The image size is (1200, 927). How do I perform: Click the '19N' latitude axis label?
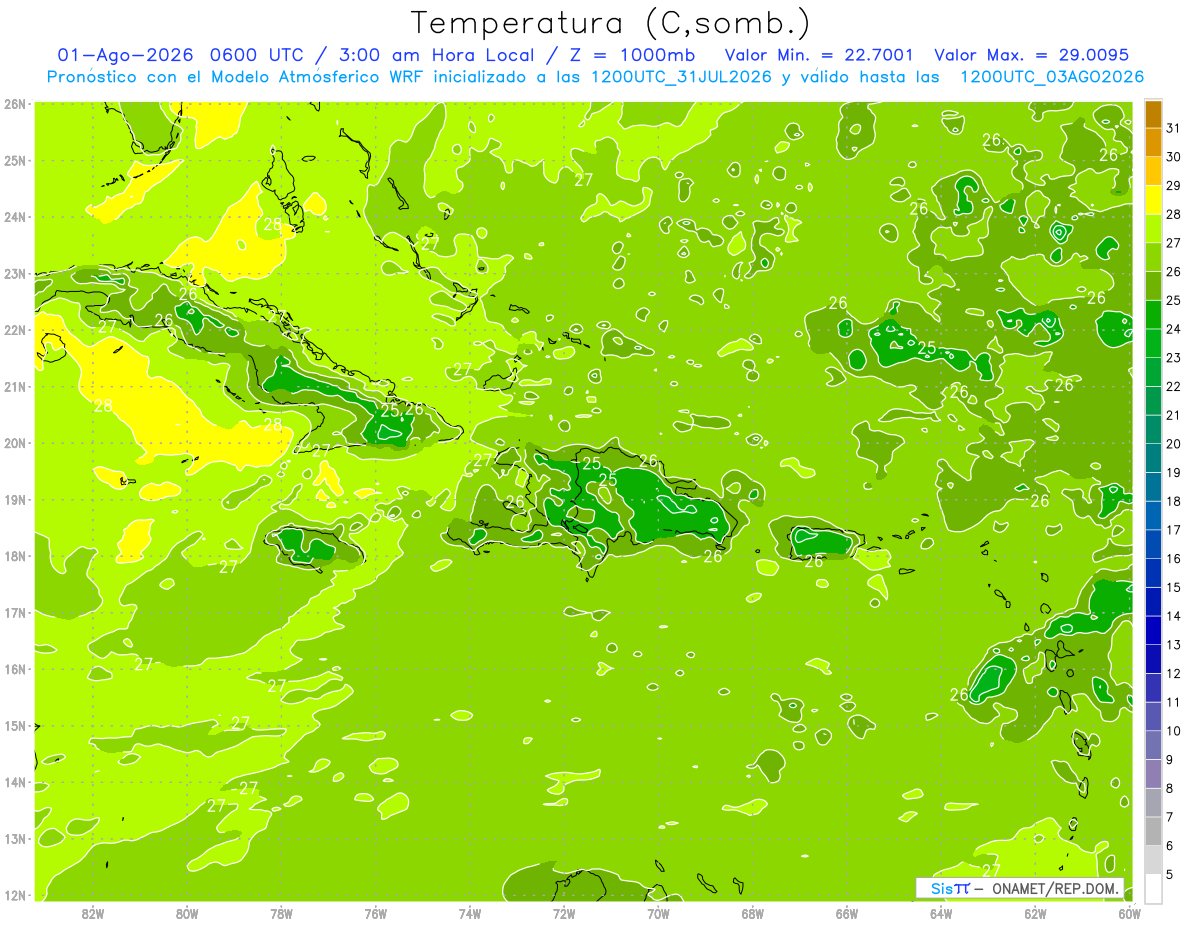point(14,499)
